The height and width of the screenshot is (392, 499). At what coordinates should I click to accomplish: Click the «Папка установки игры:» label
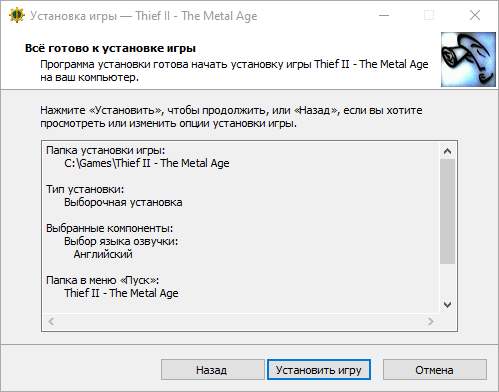[105, 150]
